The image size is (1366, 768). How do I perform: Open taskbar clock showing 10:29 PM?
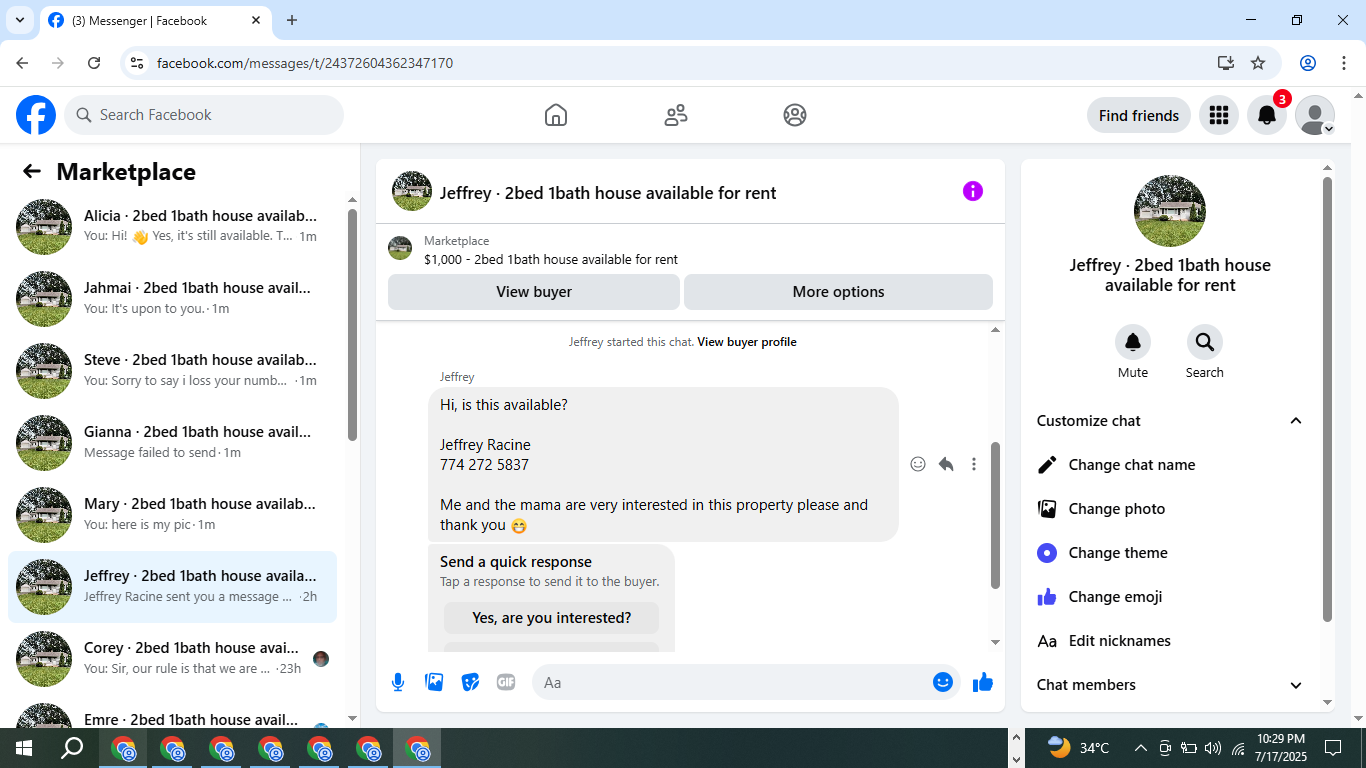pyautogui.click(x=1280, y=748)
